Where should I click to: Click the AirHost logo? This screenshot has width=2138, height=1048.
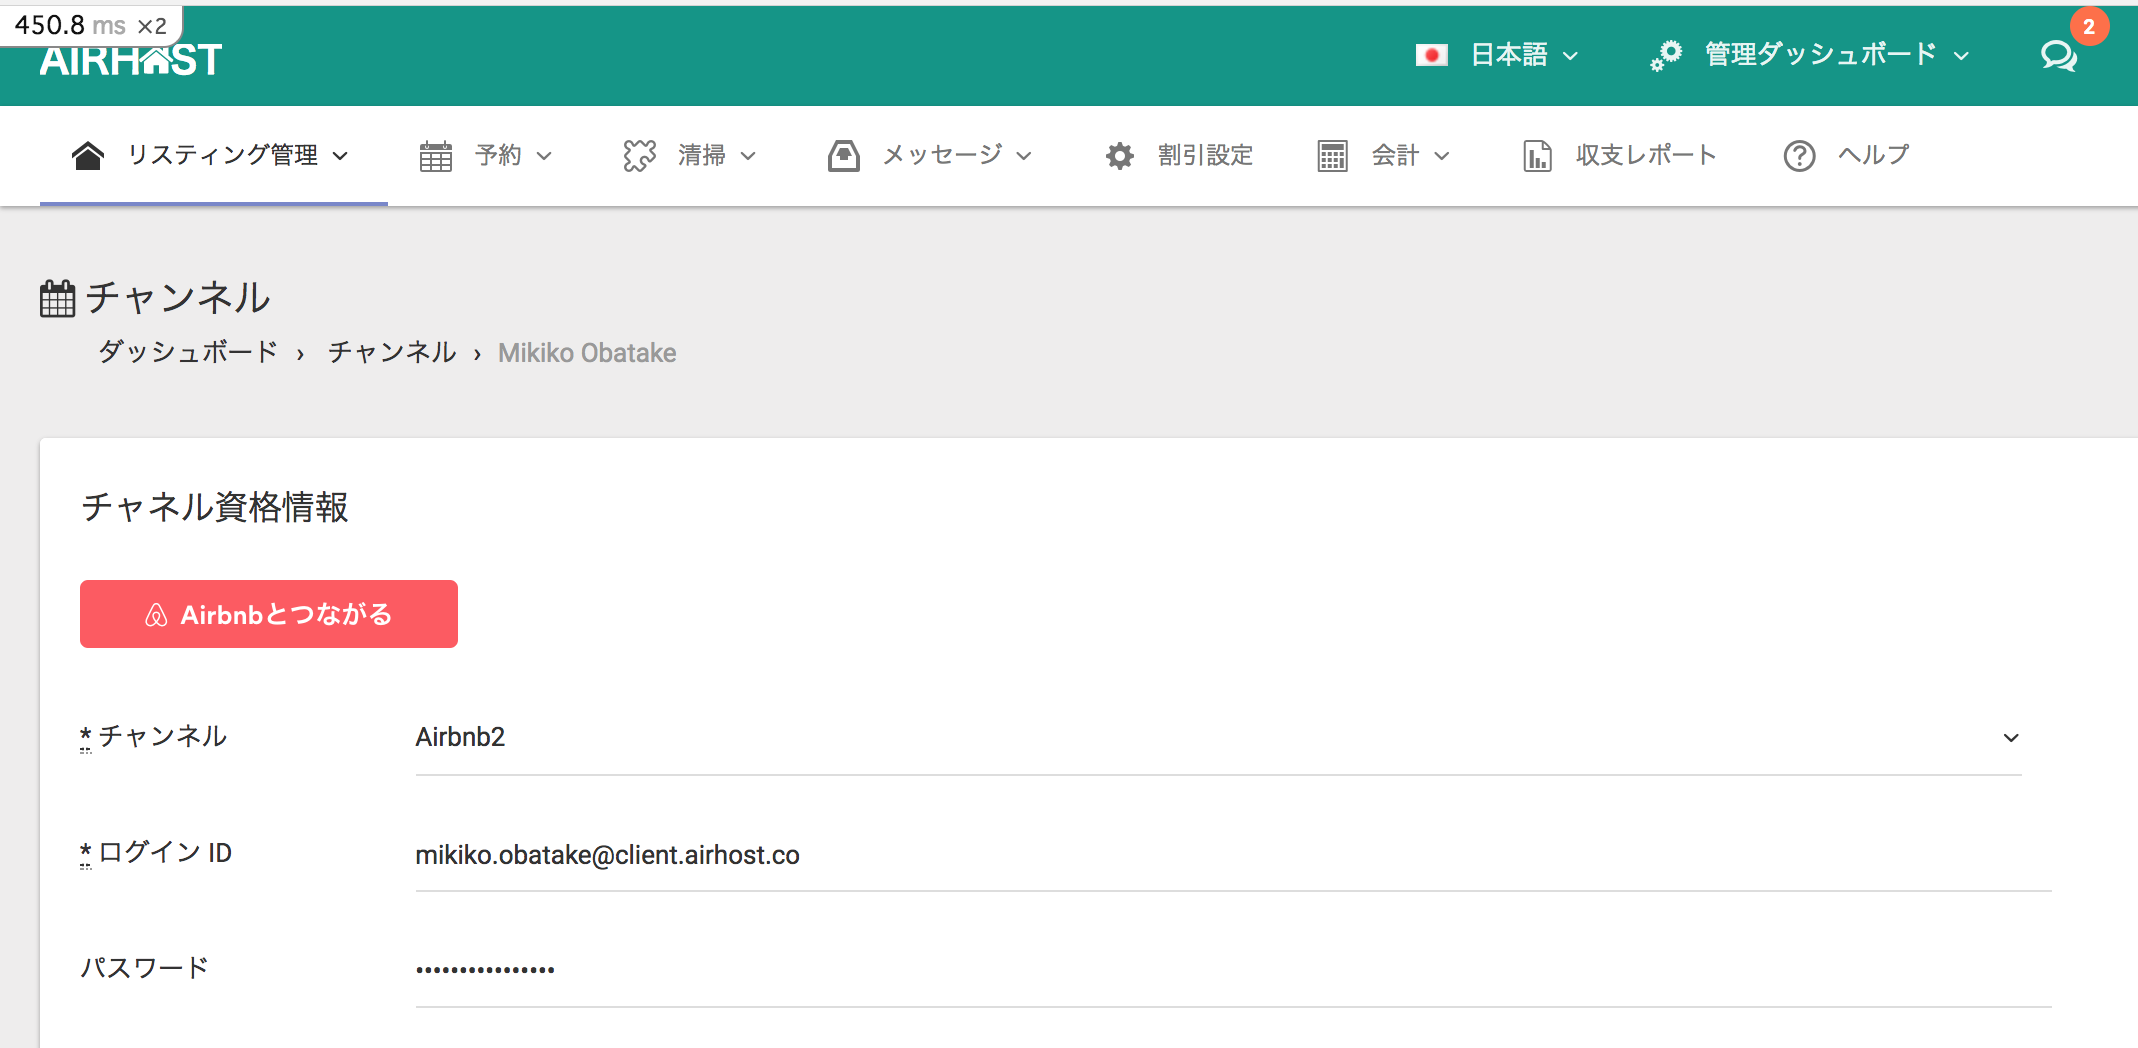coord(131,60)
